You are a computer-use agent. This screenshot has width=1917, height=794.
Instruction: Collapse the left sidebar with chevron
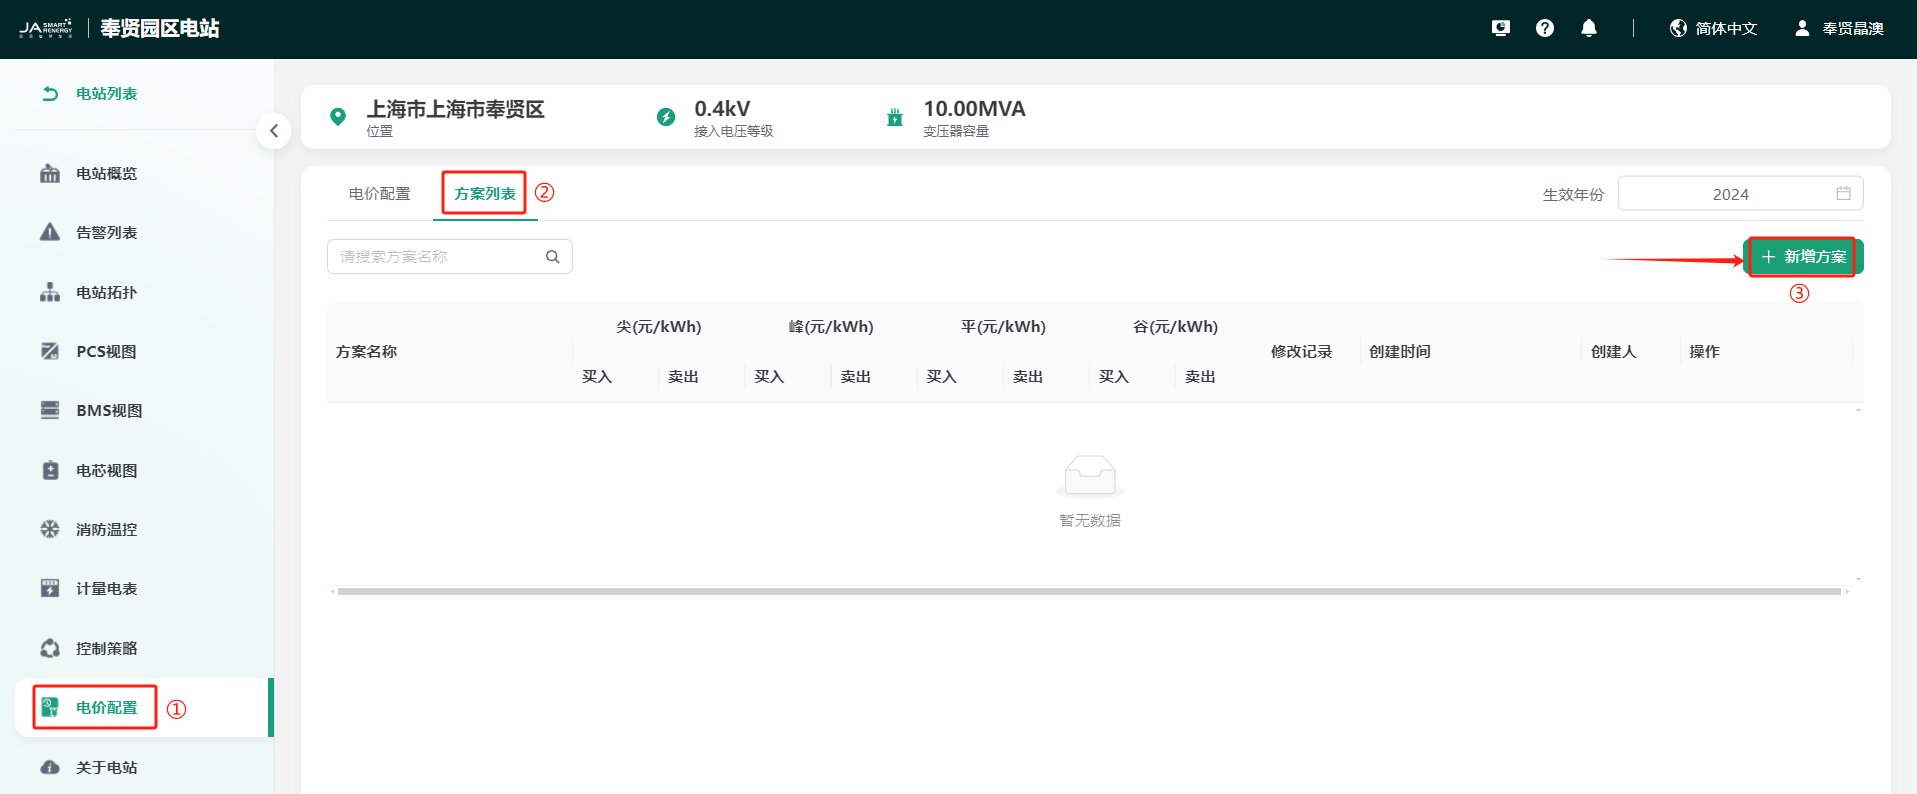click(274, 131)
